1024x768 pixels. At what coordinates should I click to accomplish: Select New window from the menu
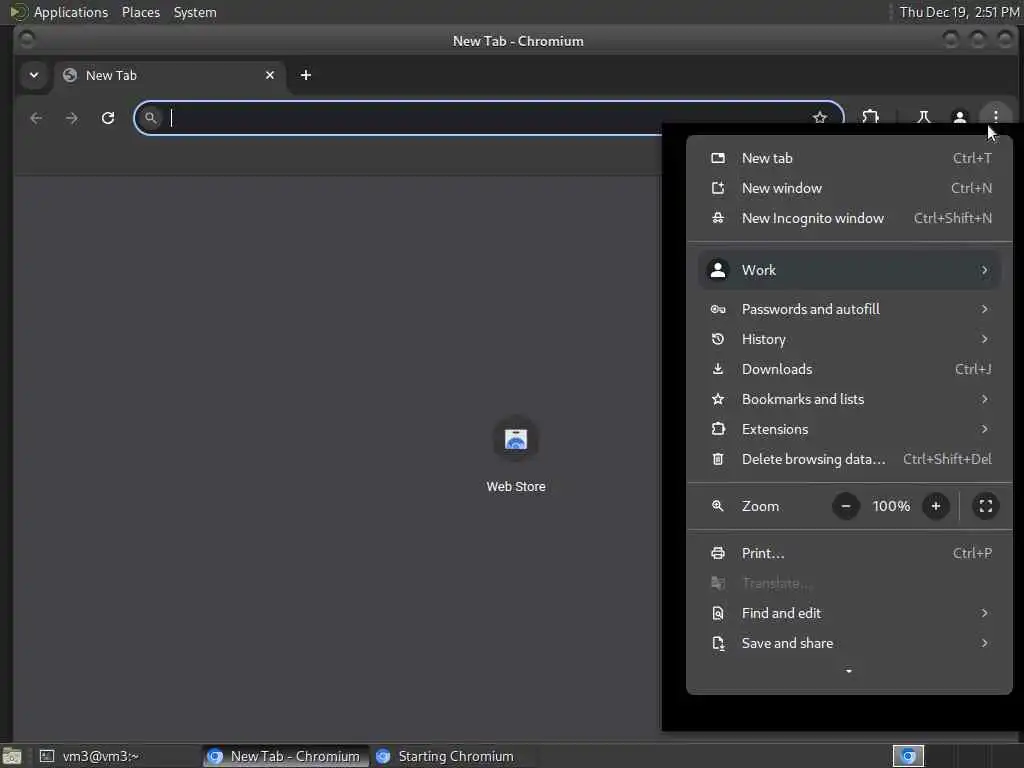pos(850,188)
